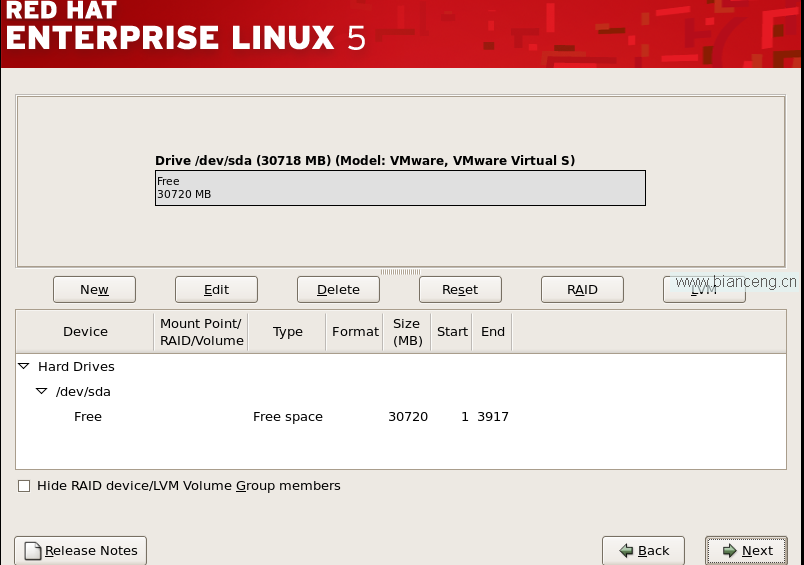
Task: Click the start value 1 in Free row
Action: coord(465,417)
